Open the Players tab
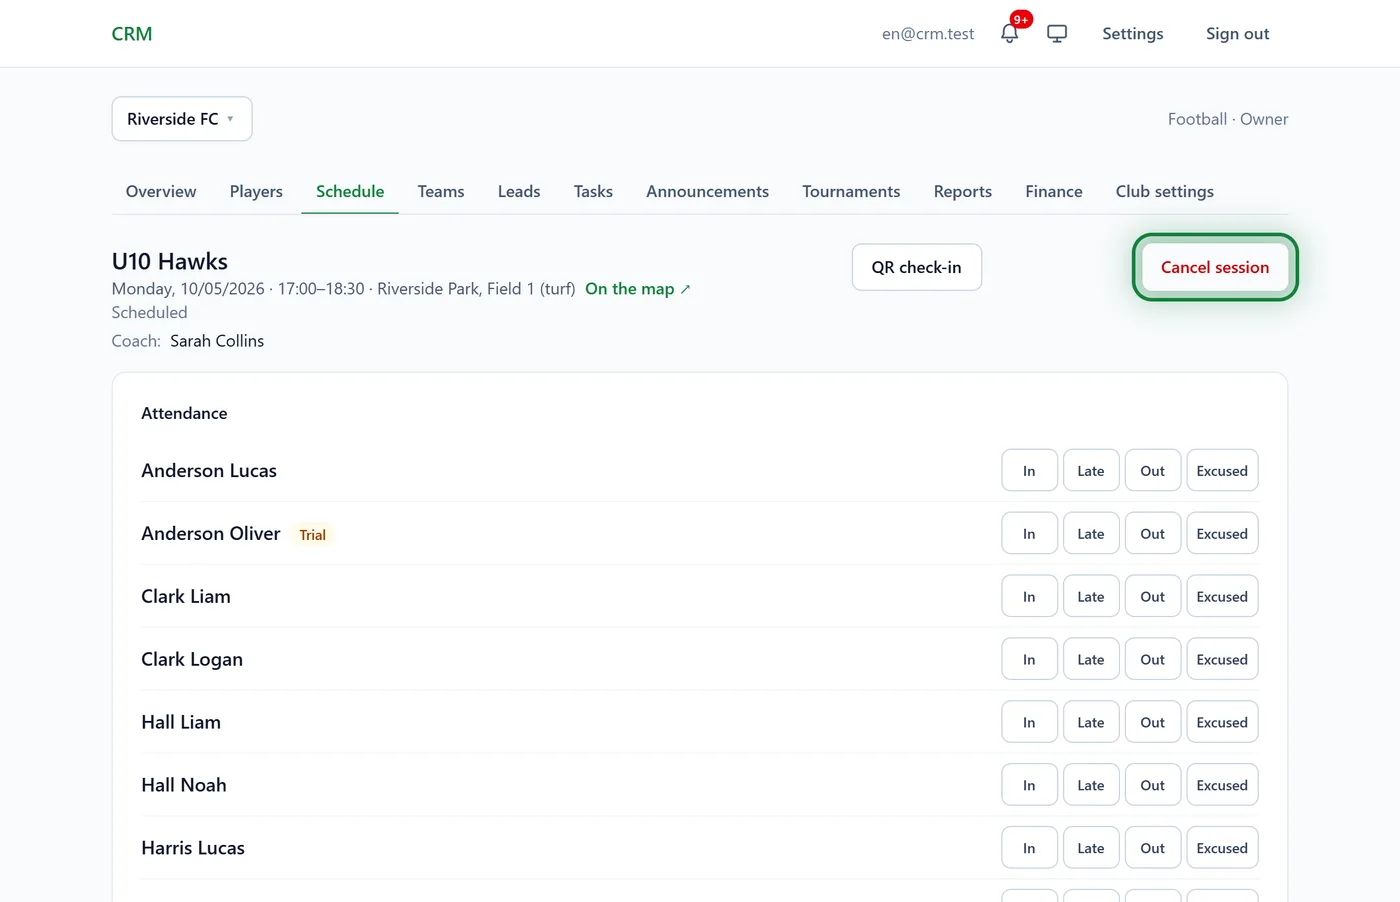 tap(256, 191)
